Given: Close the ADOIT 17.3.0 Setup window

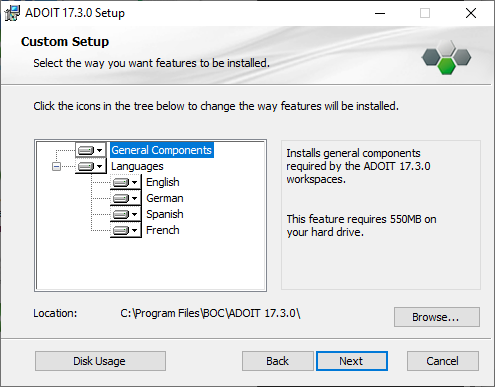Looking at the screenshot, I should [471, 13].
